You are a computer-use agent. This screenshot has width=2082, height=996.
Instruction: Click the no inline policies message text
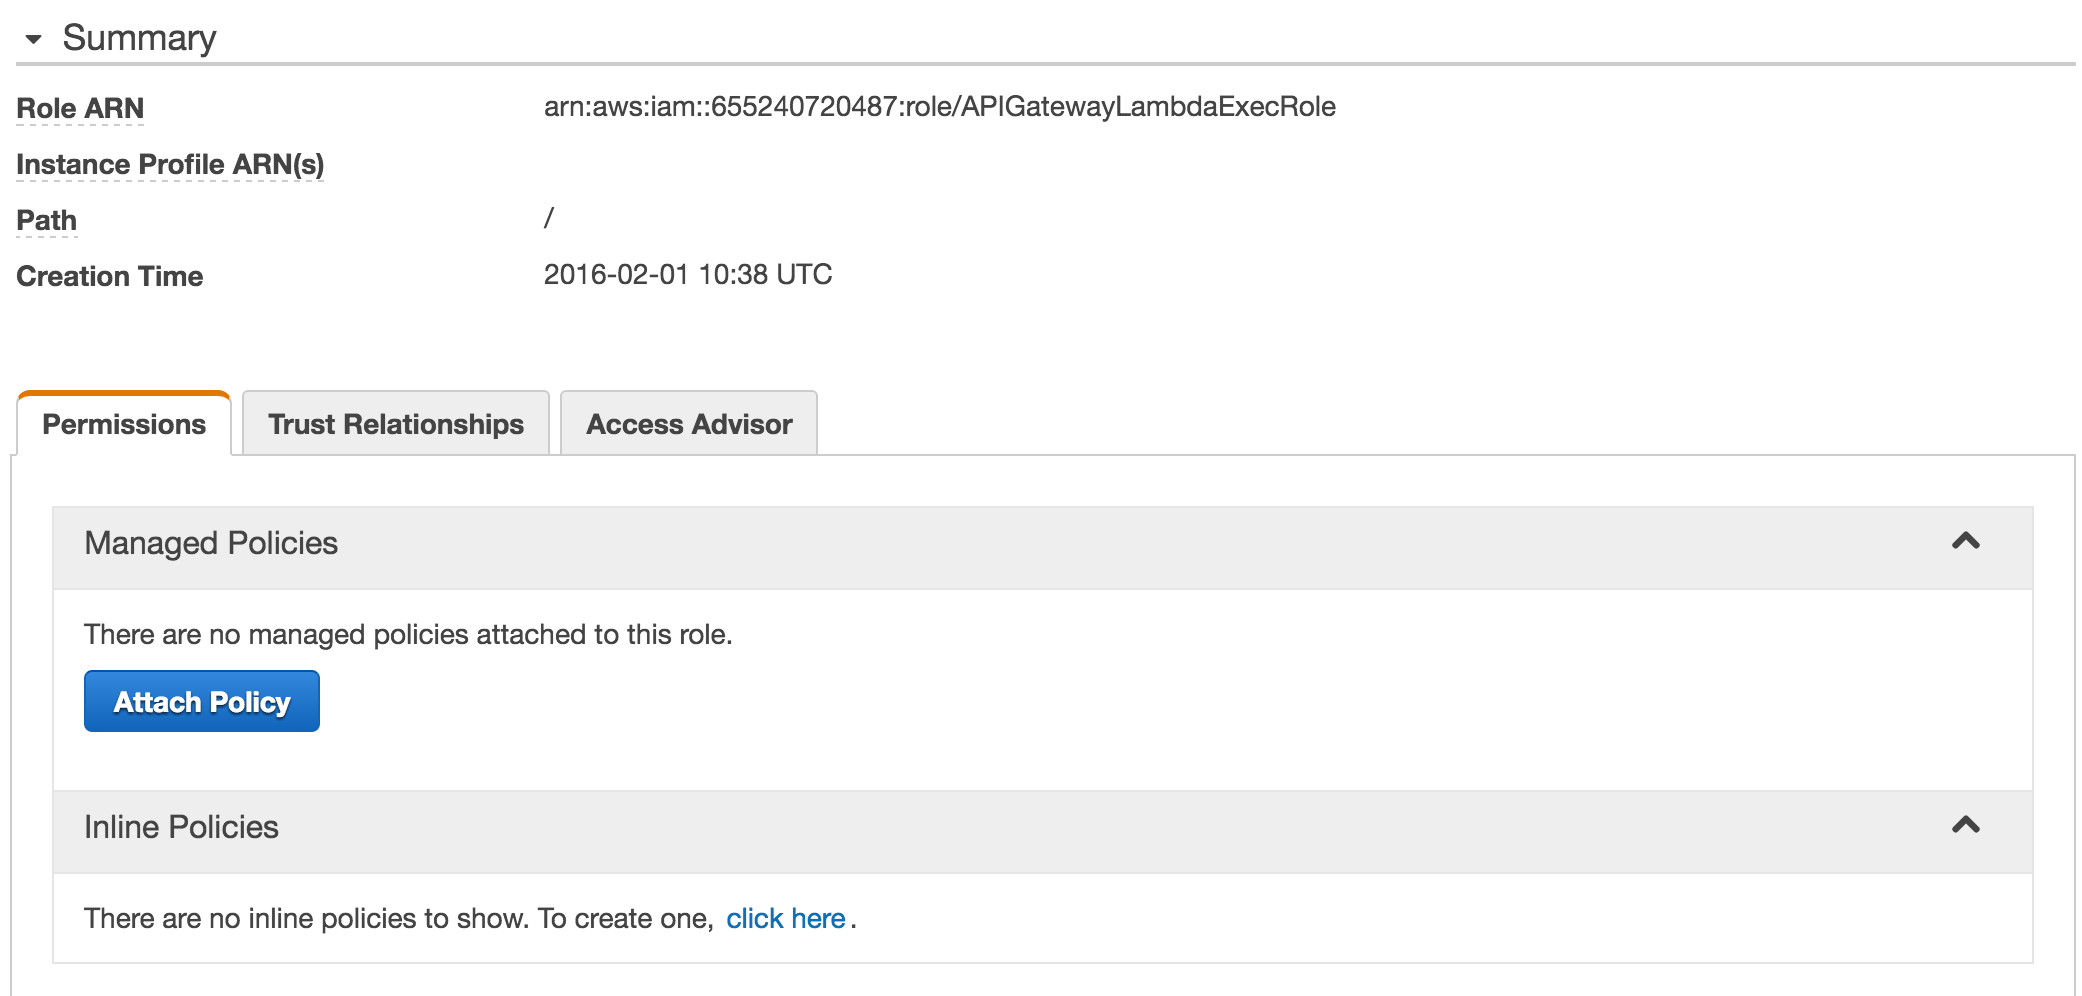pyautogui.click(x=395, y=918)
